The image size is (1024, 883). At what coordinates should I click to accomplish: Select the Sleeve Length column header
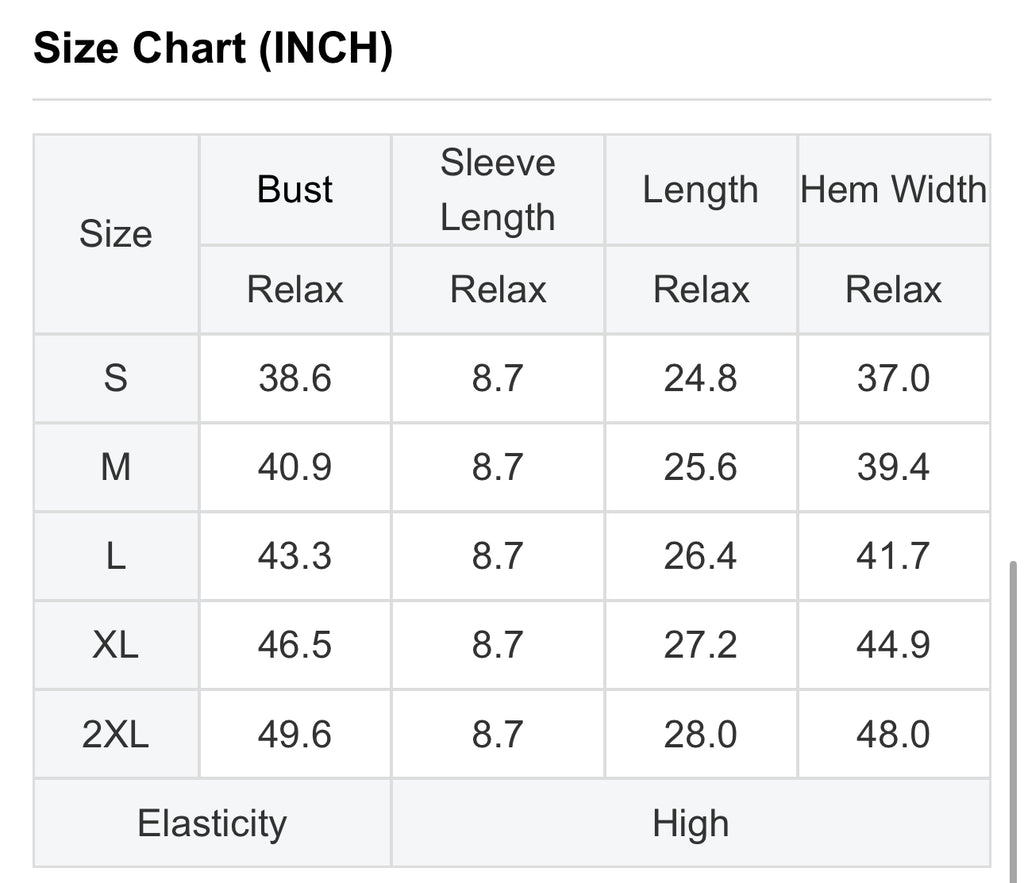pos(498,190)
